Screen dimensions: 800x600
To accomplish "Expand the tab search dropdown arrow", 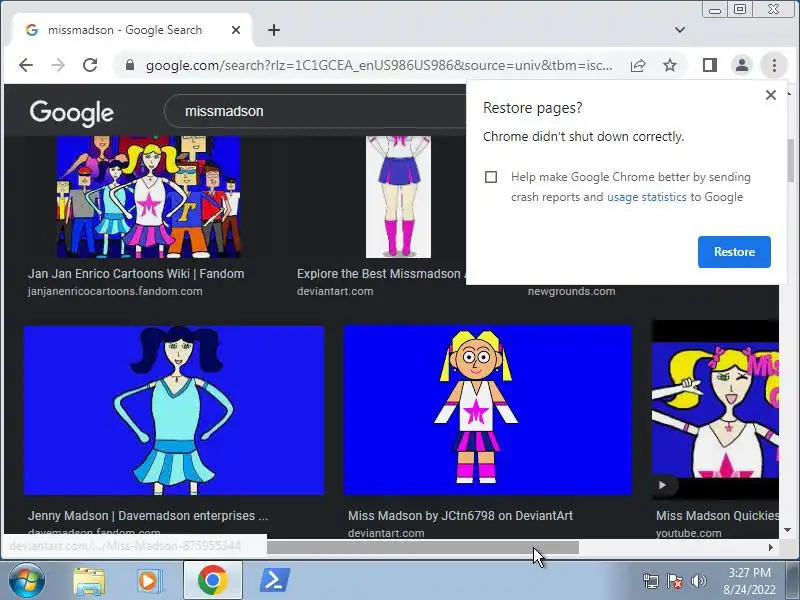I will 680,30.
